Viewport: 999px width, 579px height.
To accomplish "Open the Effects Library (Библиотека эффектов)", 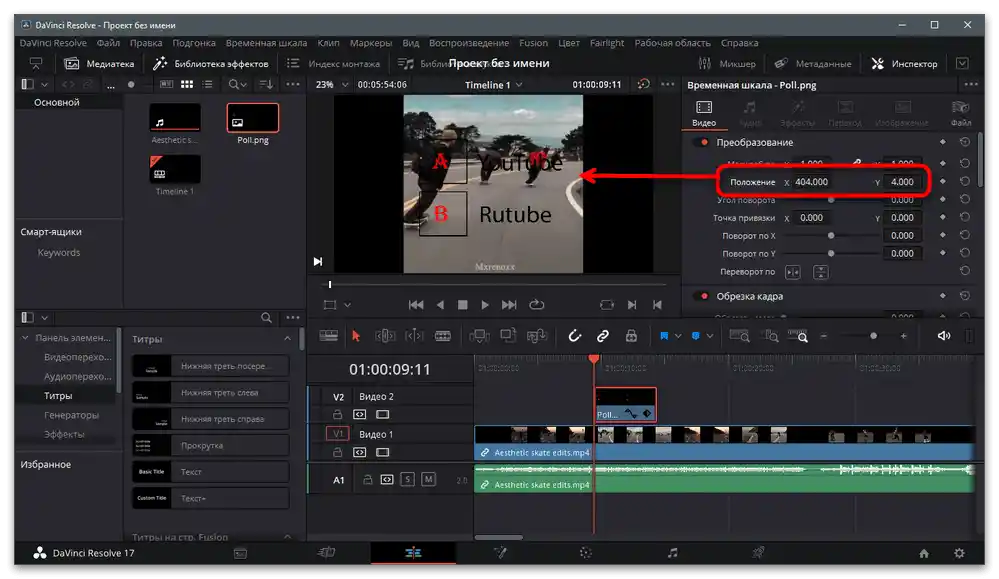I will pyautogui.click(x=211, y=64).
